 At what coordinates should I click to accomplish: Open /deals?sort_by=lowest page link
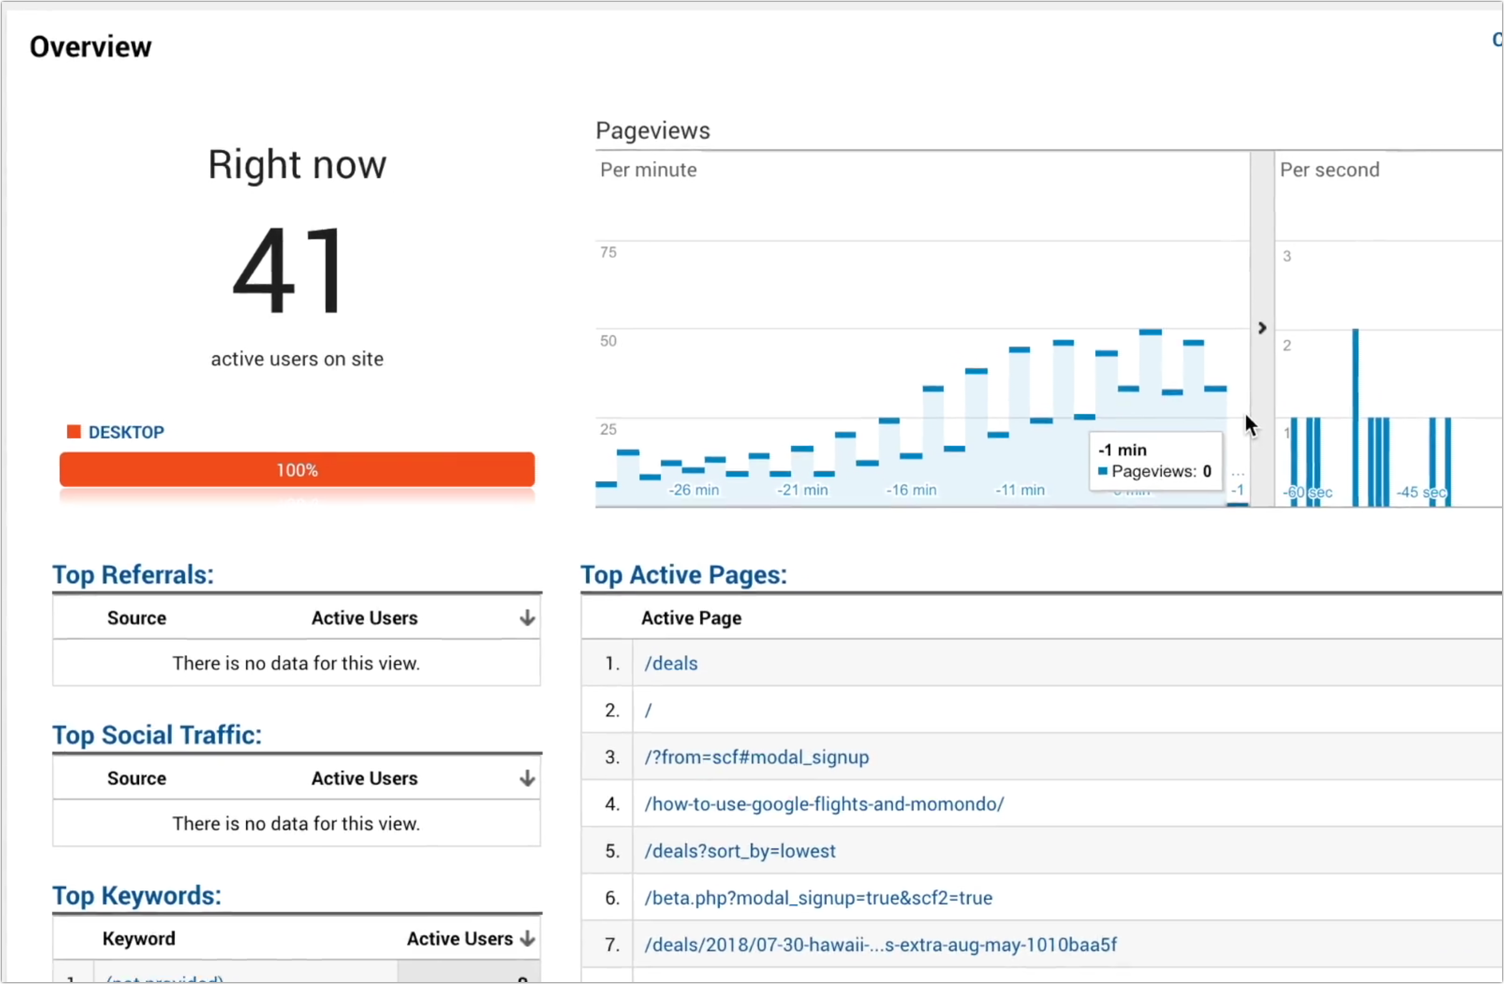tap(740, 851)
